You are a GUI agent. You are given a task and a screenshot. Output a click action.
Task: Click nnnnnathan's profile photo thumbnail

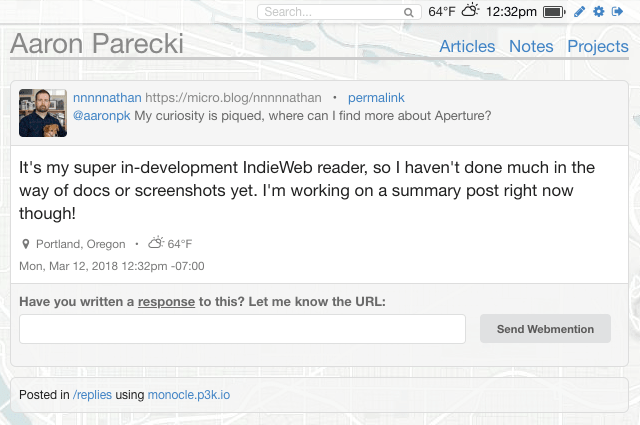[43, 113]
